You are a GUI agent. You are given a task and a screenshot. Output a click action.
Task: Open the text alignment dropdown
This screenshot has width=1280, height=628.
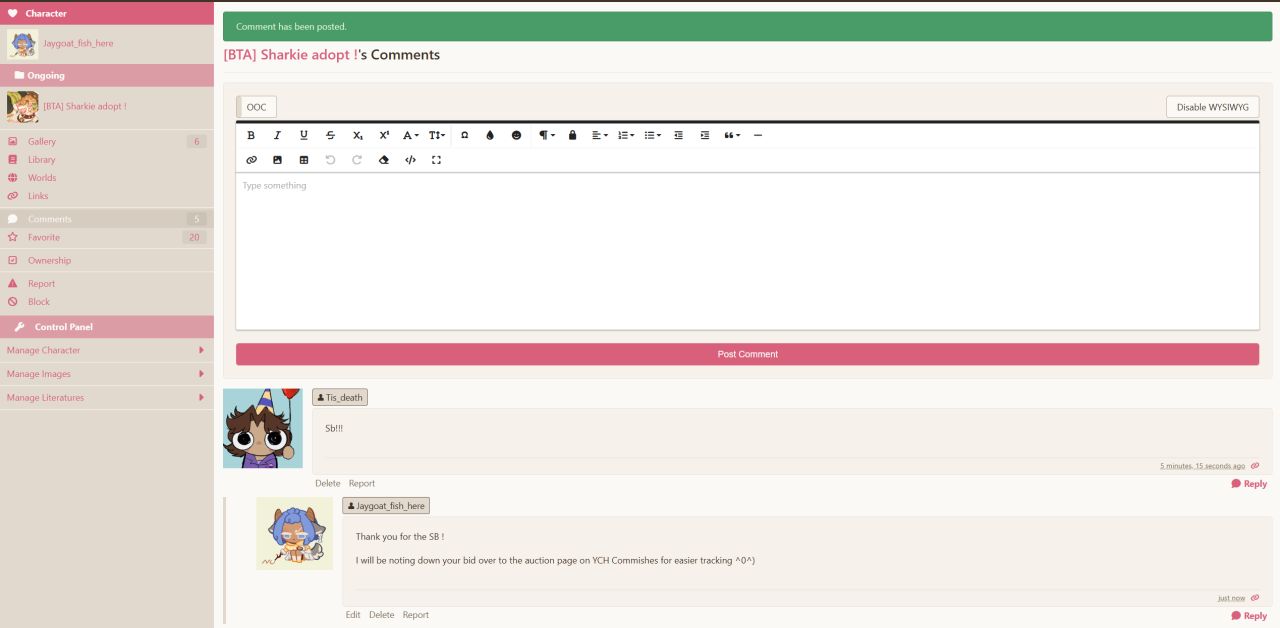click(x=599, y=135)
